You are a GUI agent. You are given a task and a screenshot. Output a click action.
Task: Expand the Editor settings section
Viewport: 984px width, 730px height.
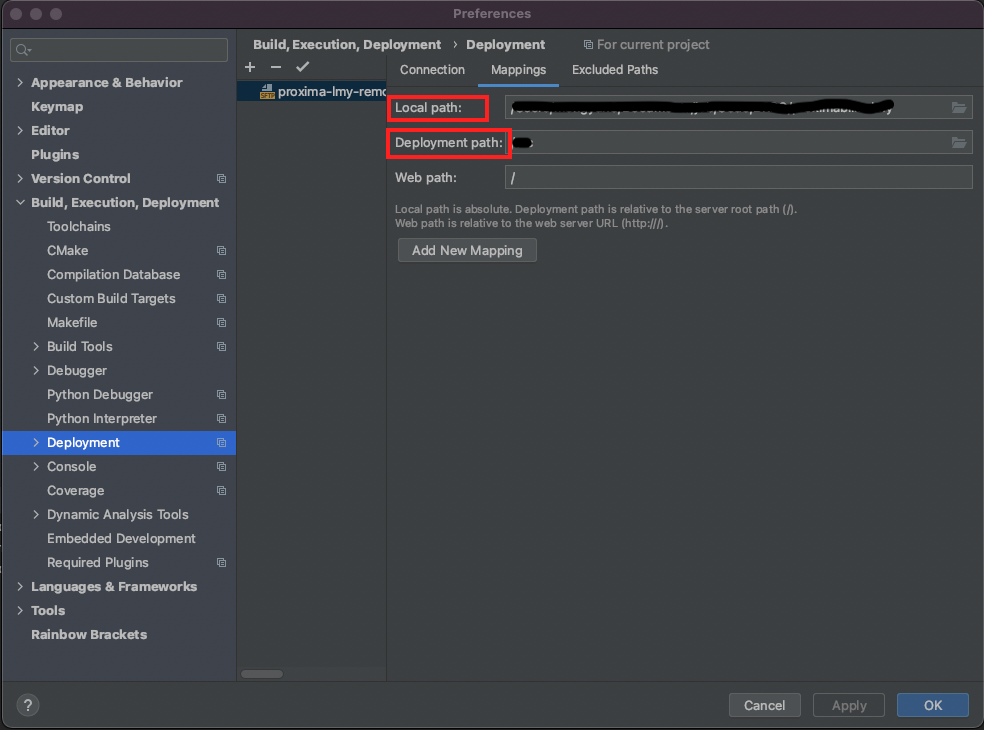pos(20,130)
